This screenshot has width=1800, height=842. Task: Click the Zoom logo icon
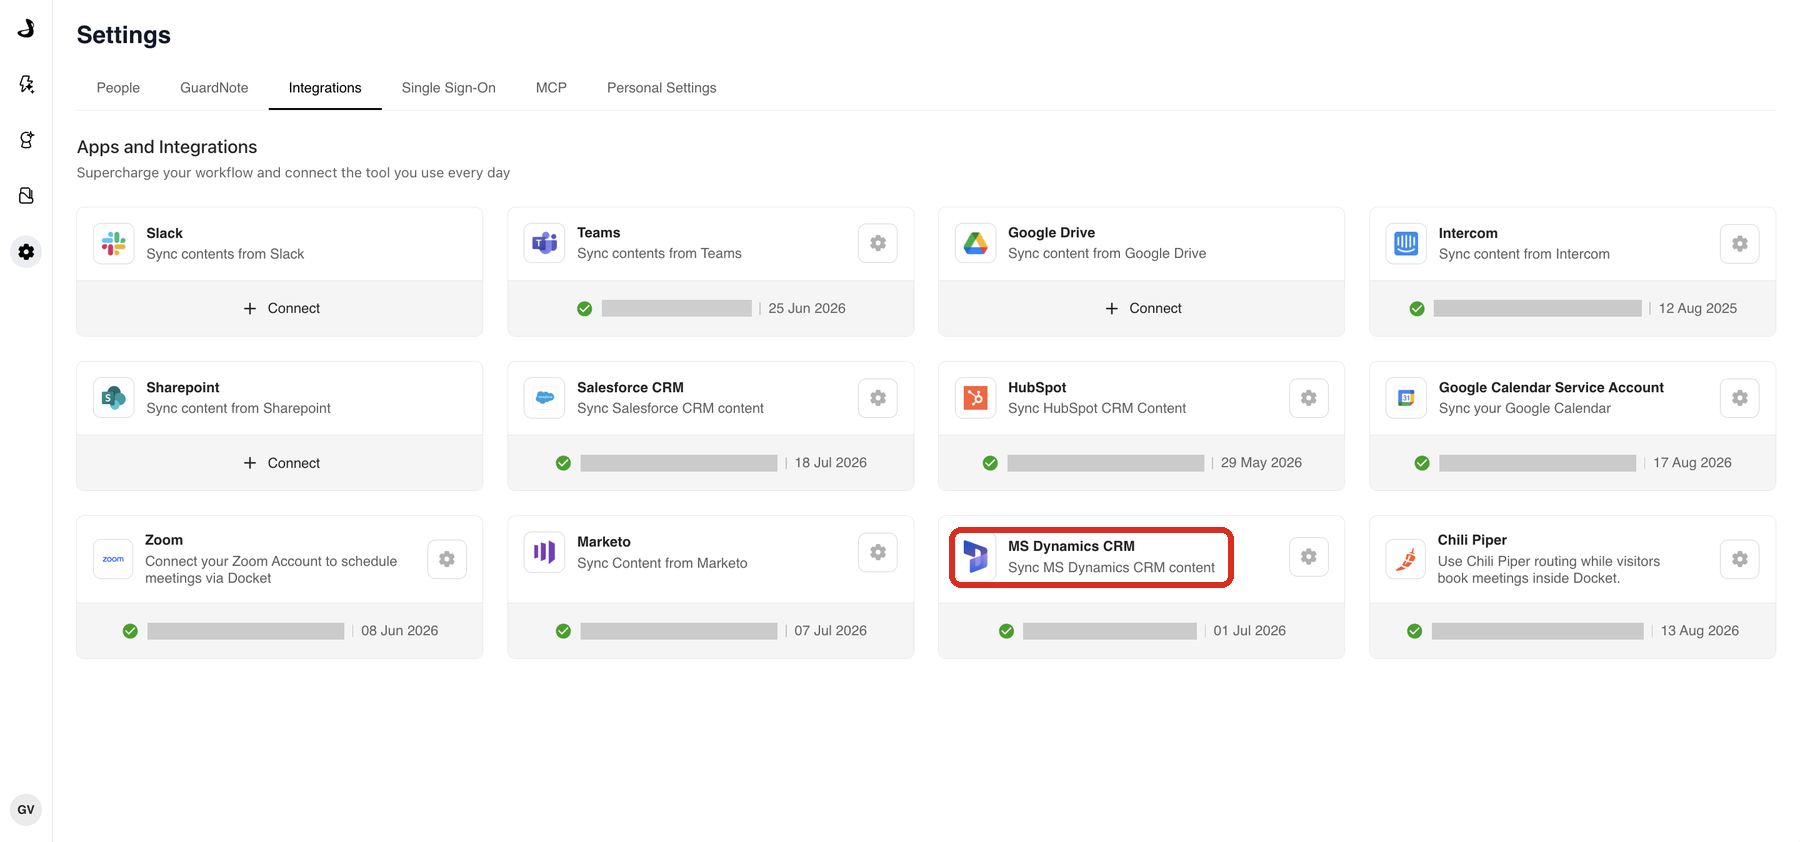[x=114, y=559]
